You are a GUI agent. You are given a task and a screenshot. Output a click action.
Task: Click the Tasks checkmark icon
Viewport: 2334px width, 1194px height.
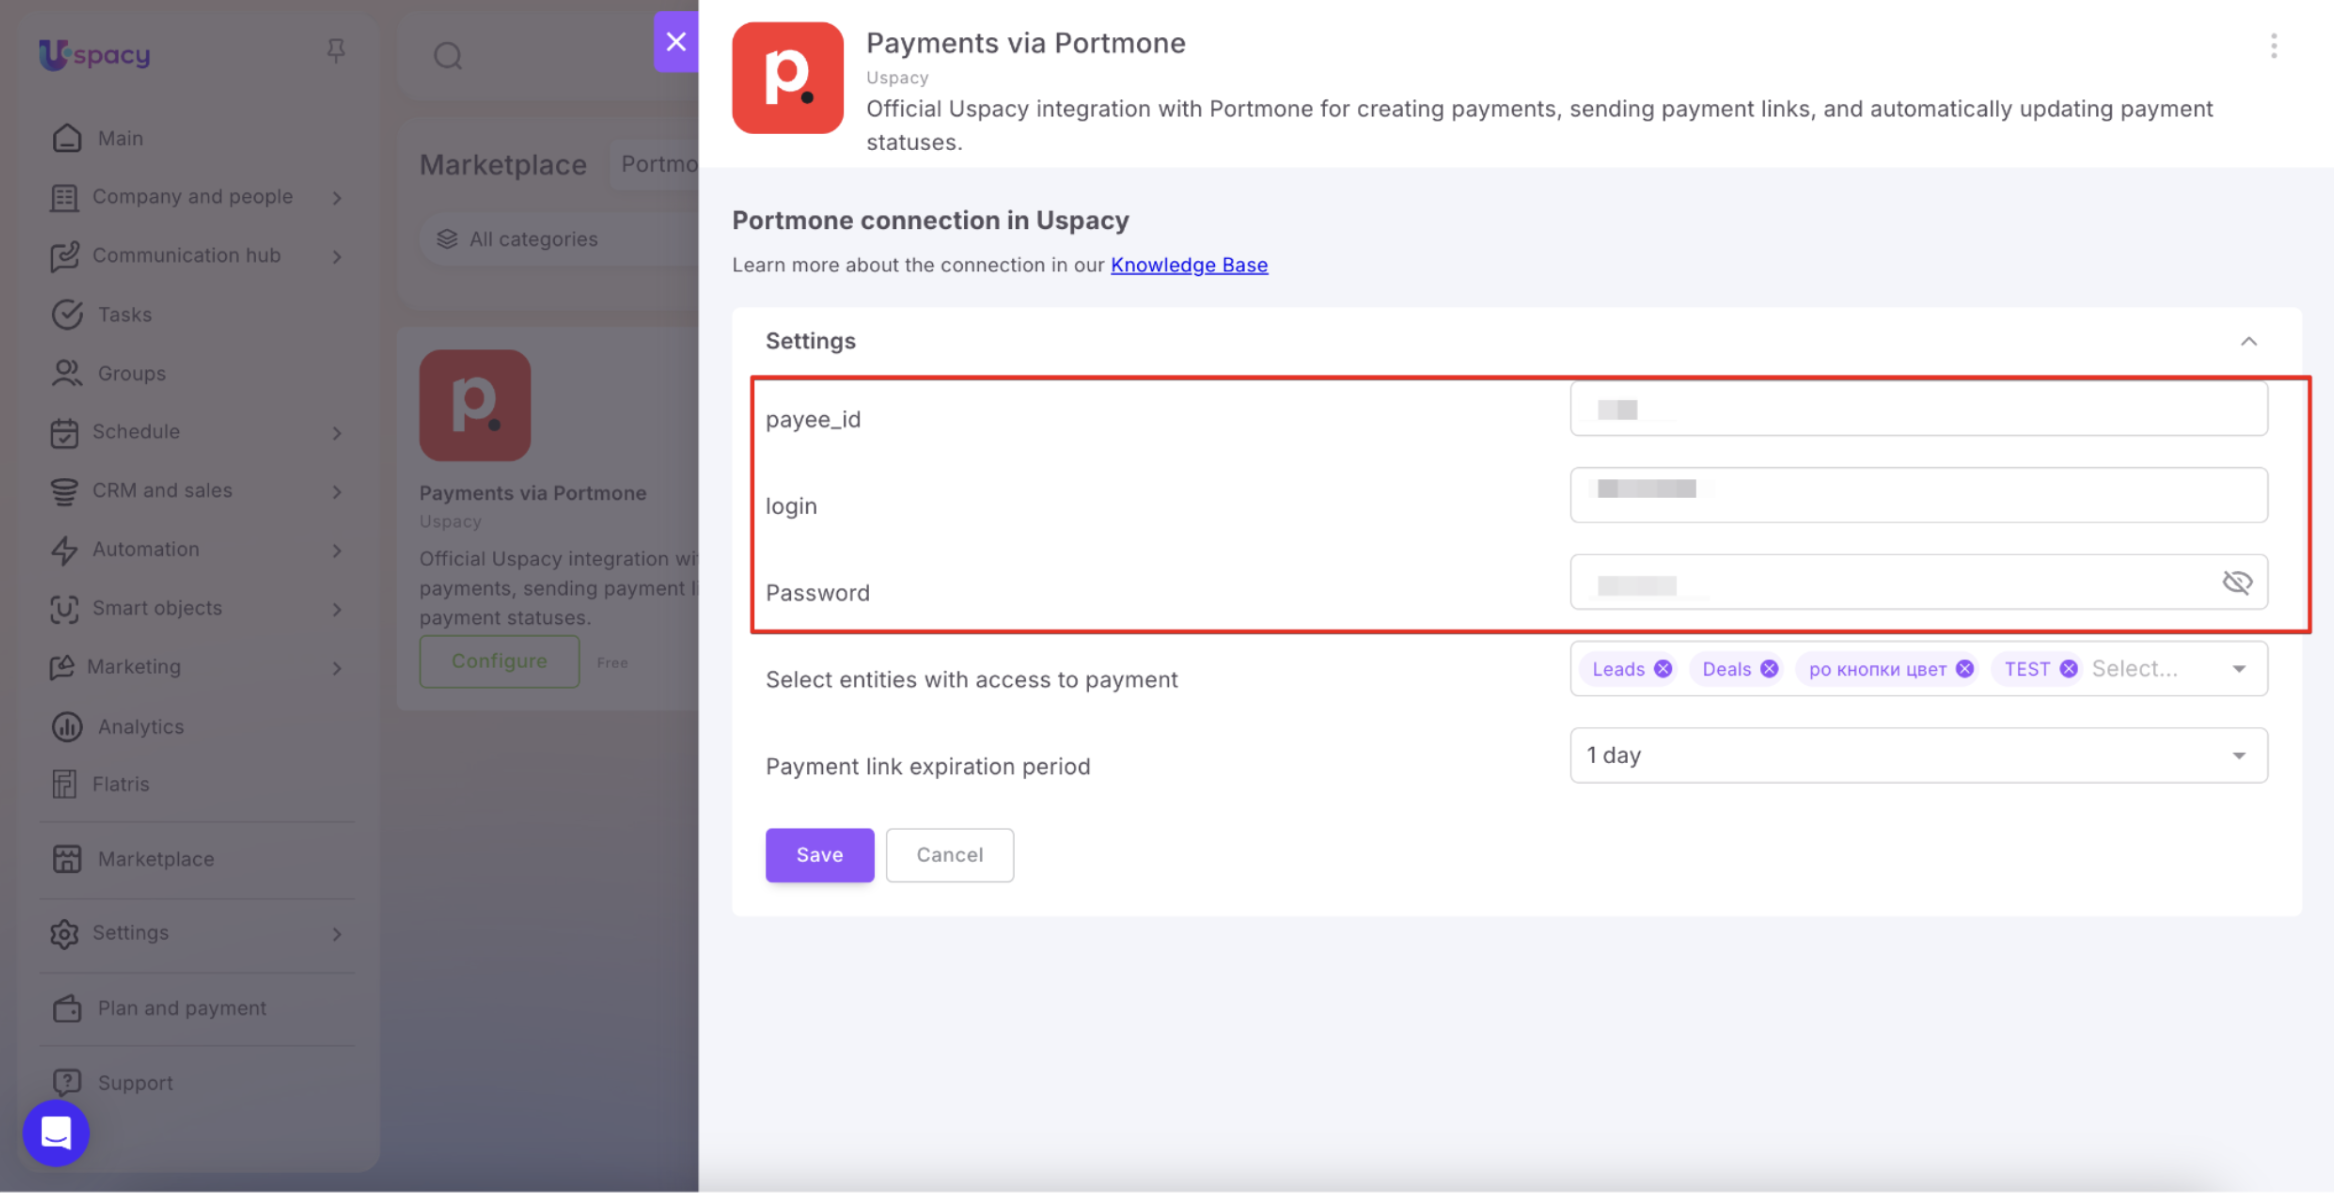(x=67, y=315)
